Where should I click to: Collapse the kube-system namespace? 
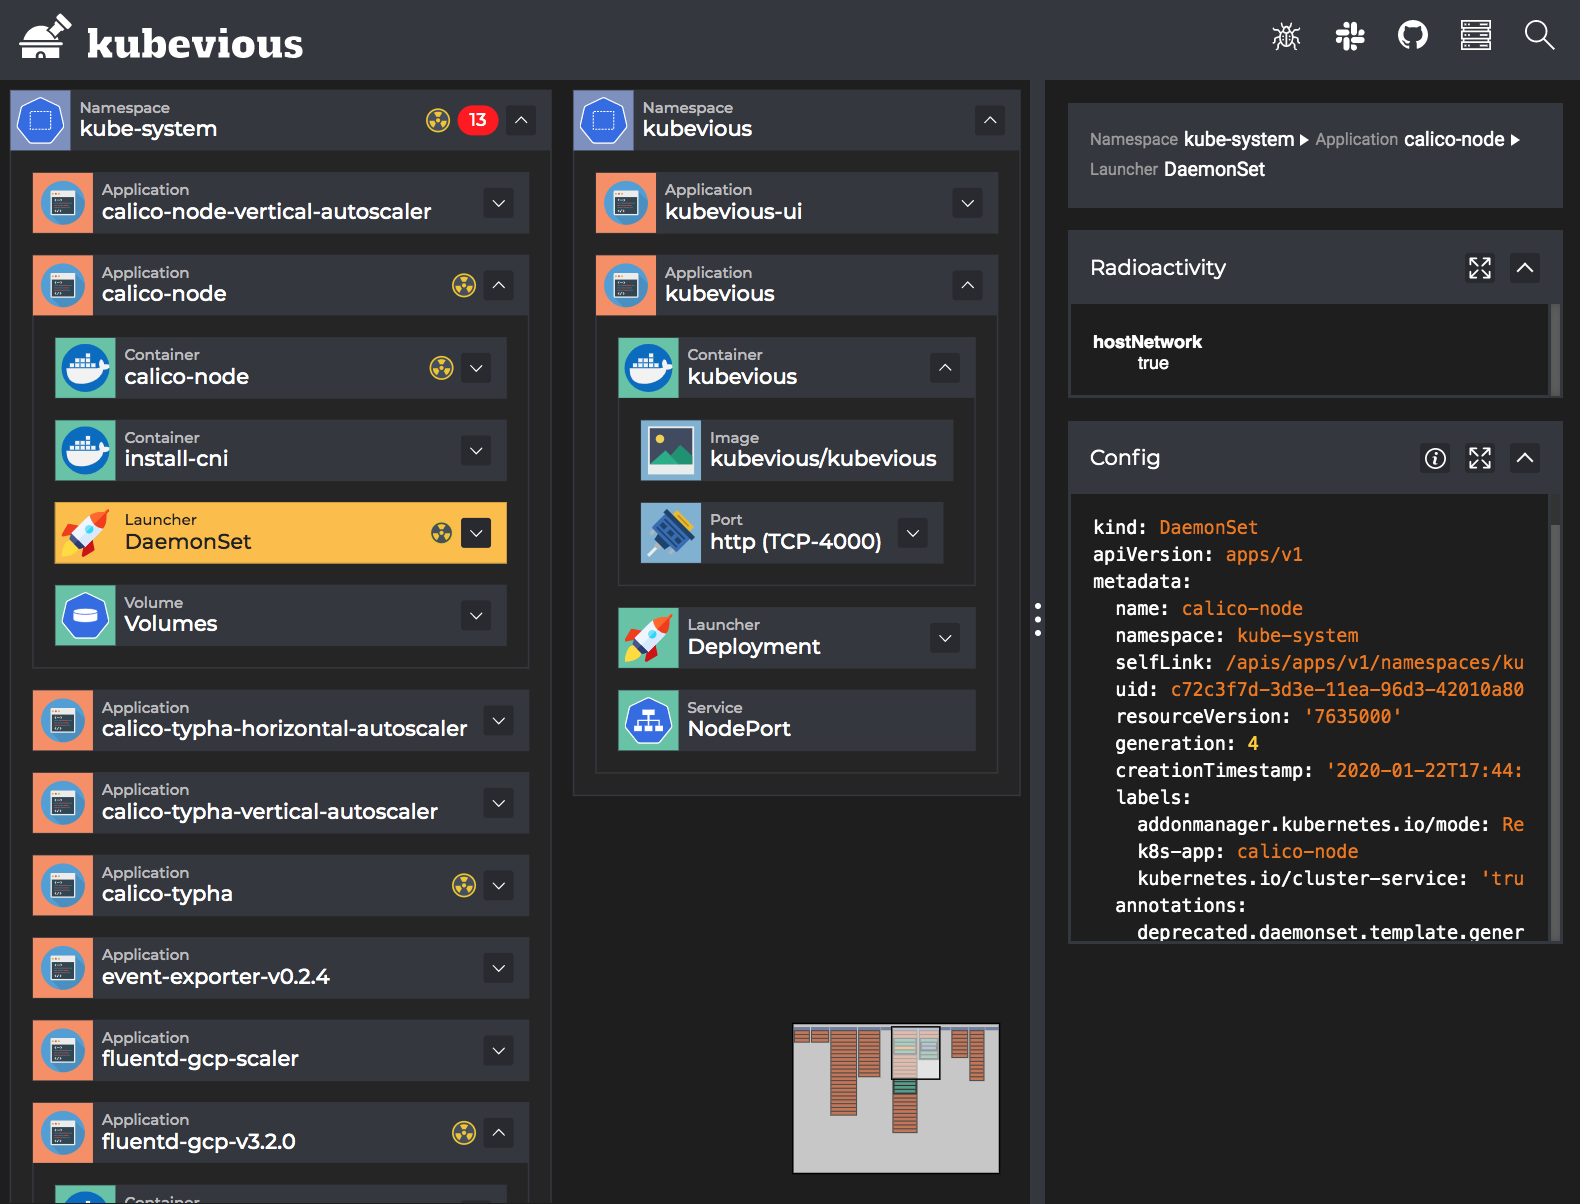(x=521, y=121)
